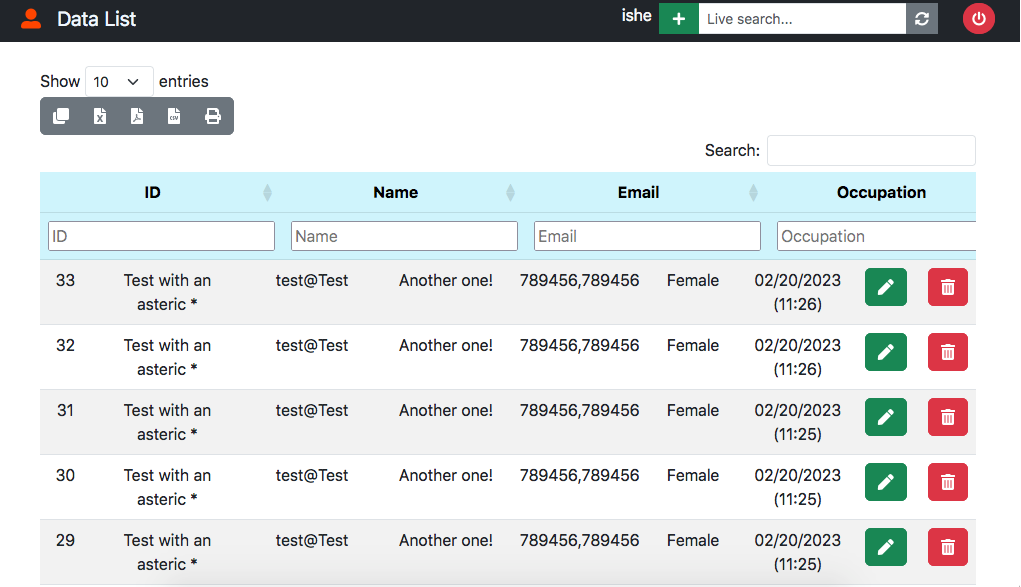
Task: Focus the table Search box
Action: point(870,151)
